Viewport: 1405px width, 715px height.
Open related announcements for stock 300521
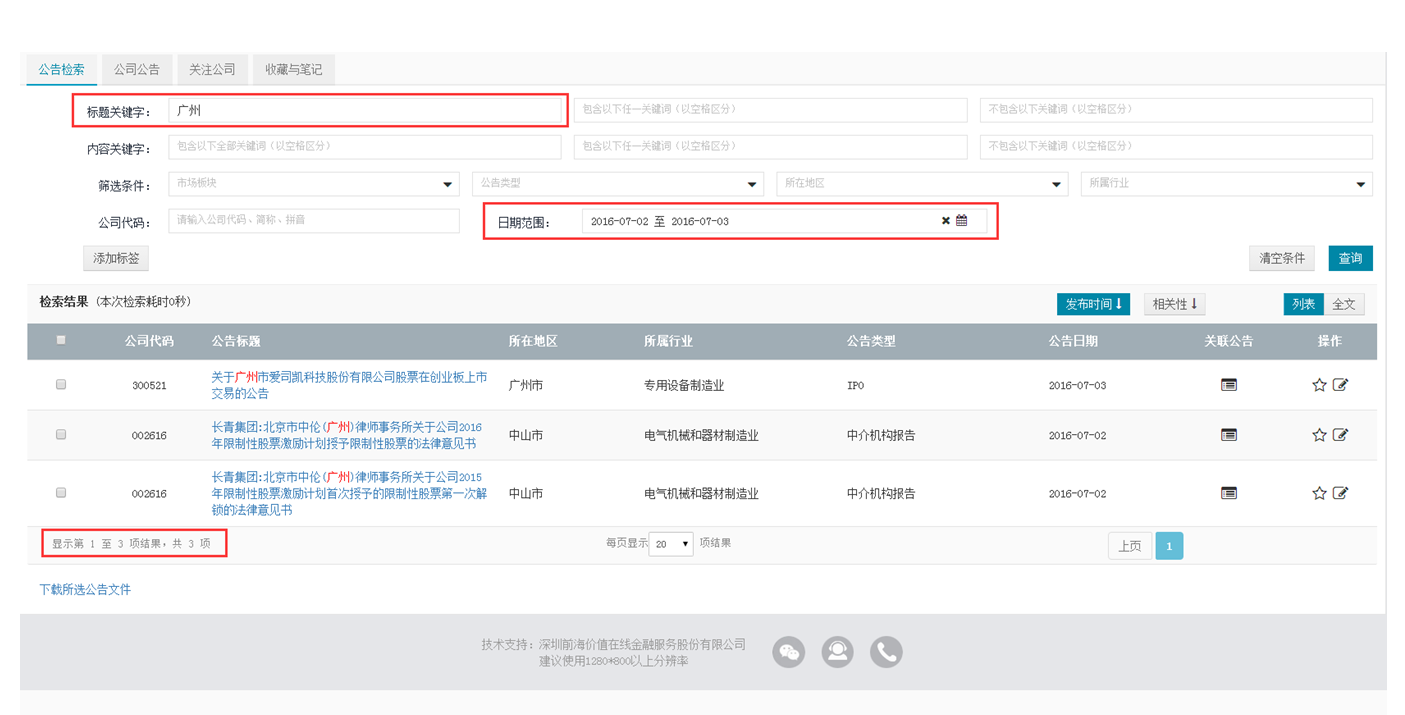coord(1229,385)
